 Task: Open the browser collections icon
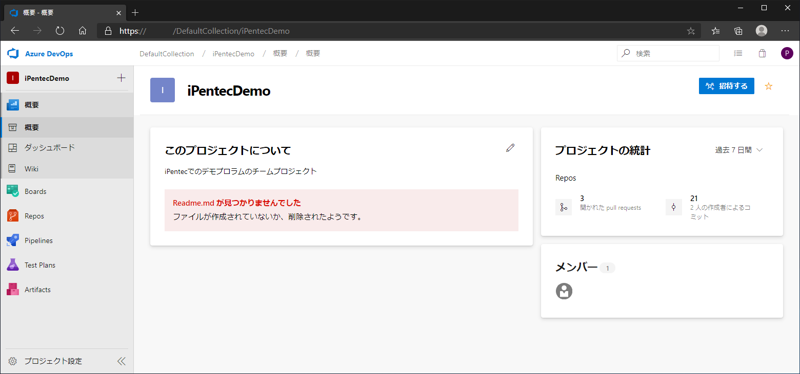[x=738, y=31]
